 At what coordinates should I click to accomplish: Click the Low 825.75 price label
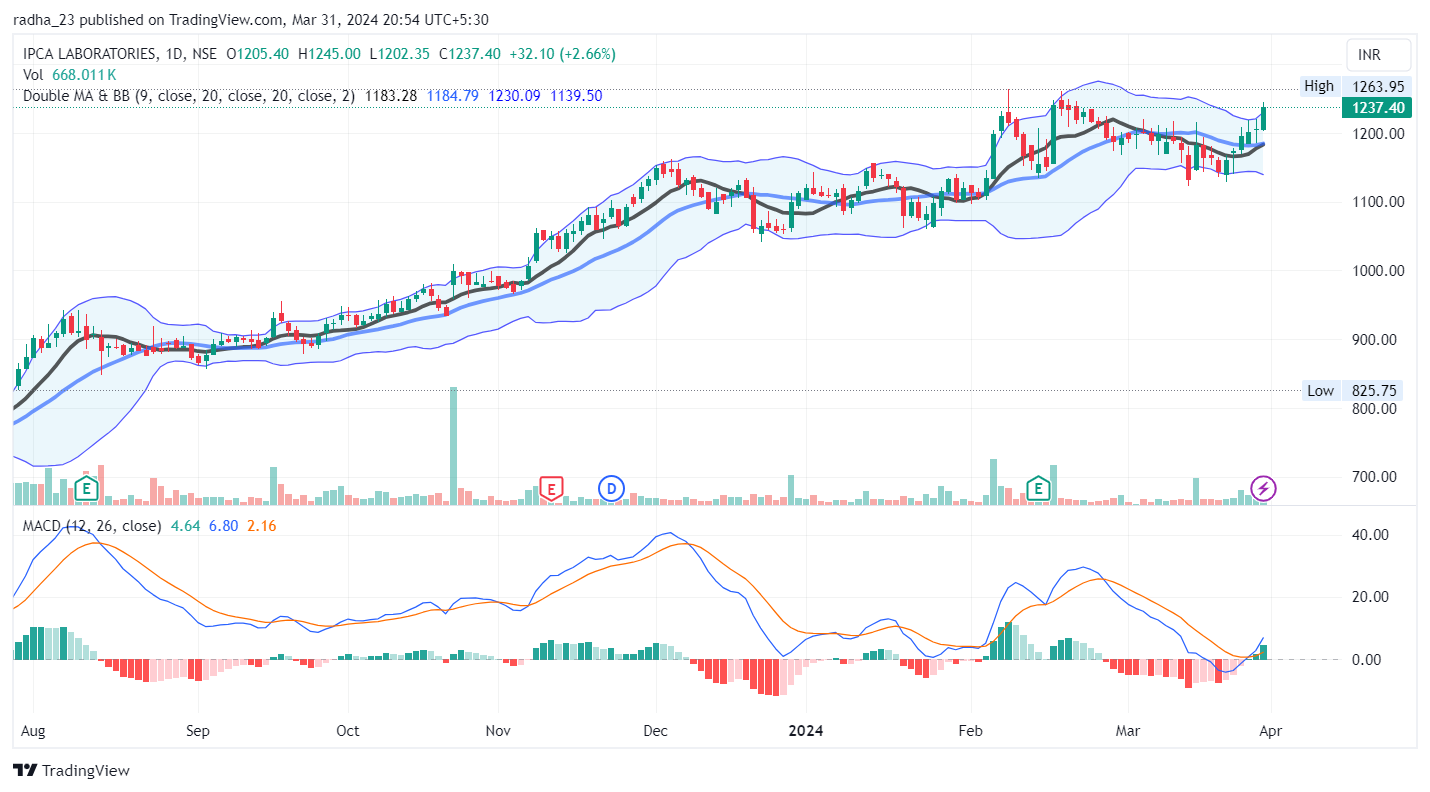pyautogui.click(x=1352, y=391)
